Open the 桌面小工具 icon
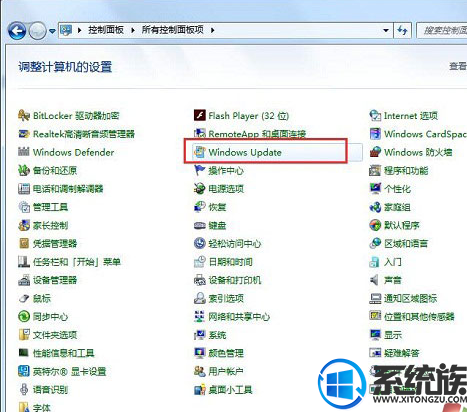Screen dimensions: 467x412 200,389
